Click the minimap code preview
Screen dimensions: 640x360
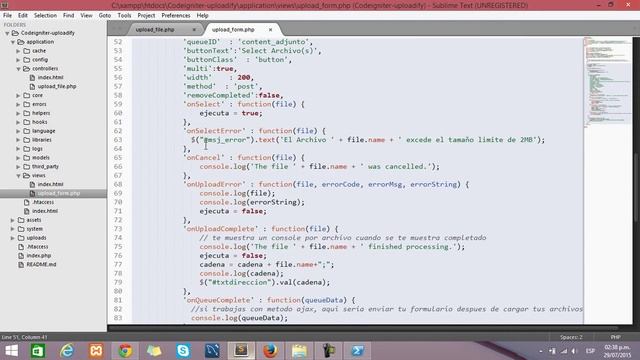click(x=608, y=82)
